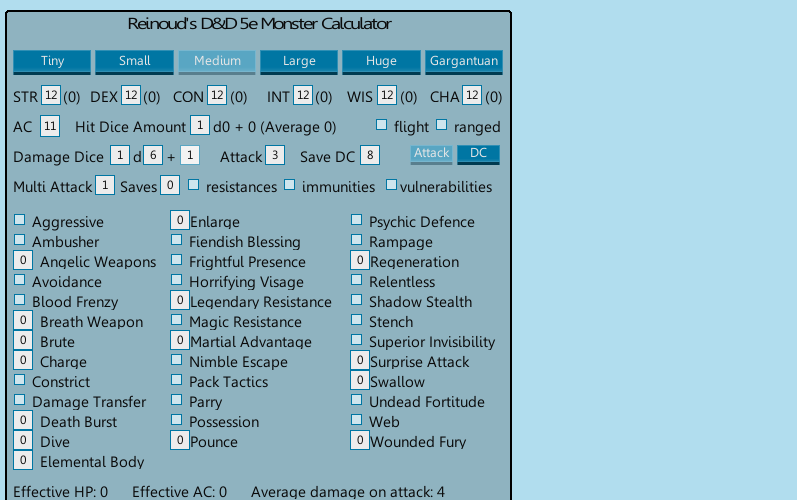The height and width of the screenshot is (500, 797).
Task: Focus the Elemental Body value field
Action: pyautogui.click(x=23, y=460)
